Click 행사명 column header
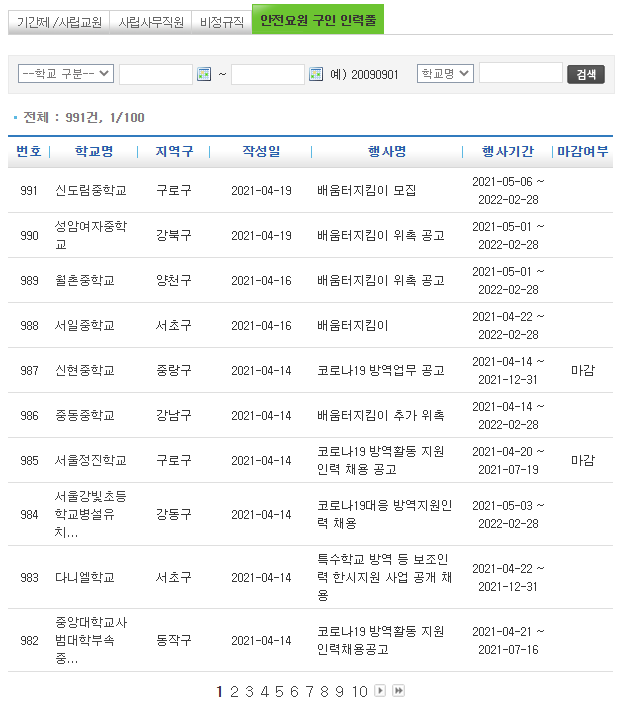This screenshot has height=705, width=642. pos(387,152)
